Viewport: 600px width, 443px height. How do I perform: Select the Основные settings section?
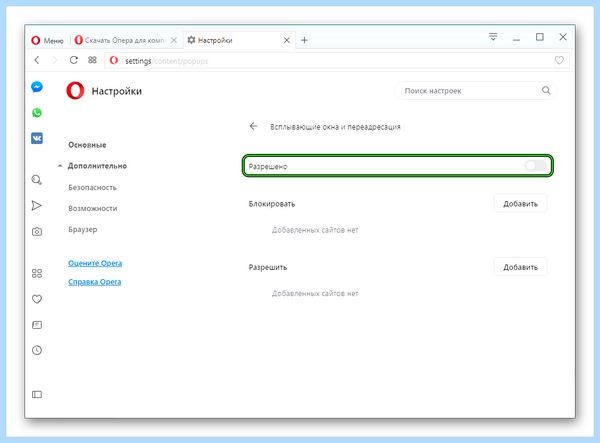(87, 145)
